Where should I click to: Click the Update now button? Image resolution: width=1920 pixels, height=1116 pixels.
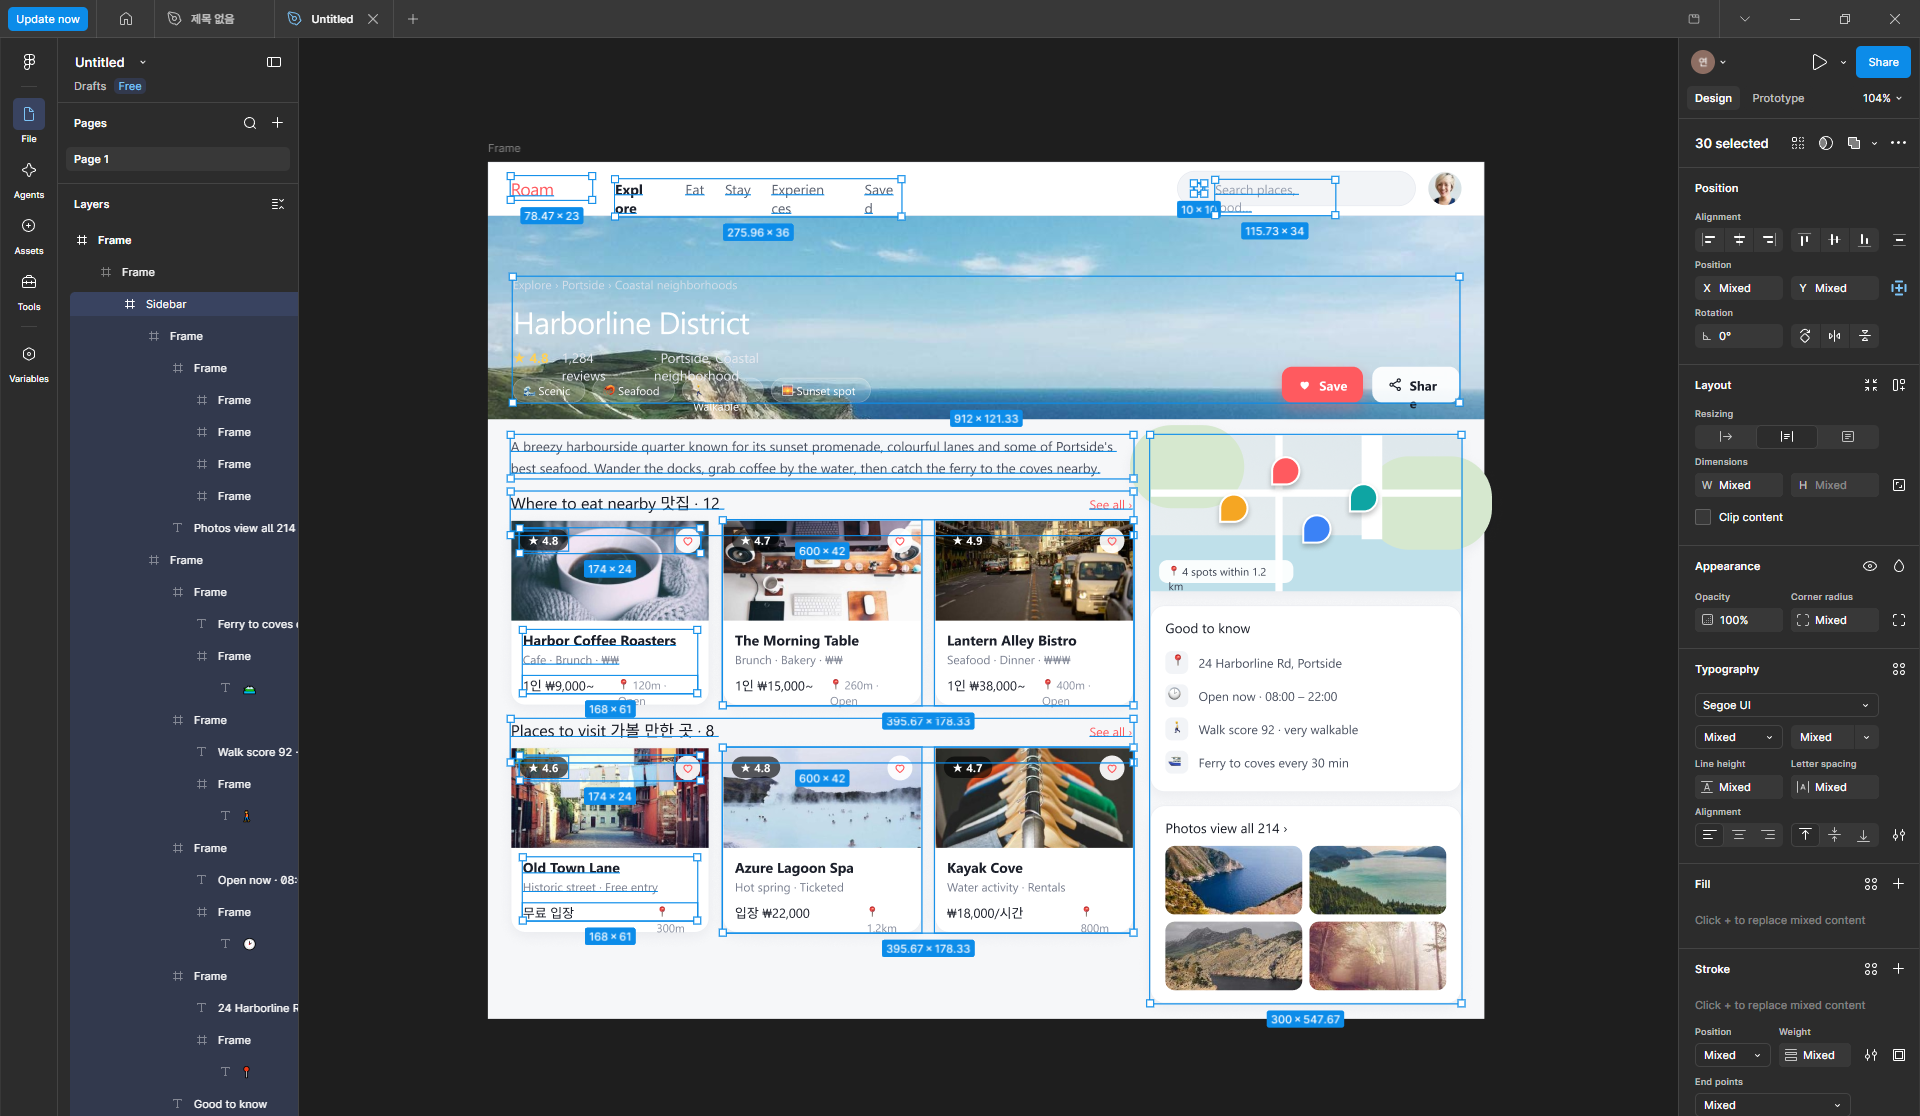pos(48,19)
